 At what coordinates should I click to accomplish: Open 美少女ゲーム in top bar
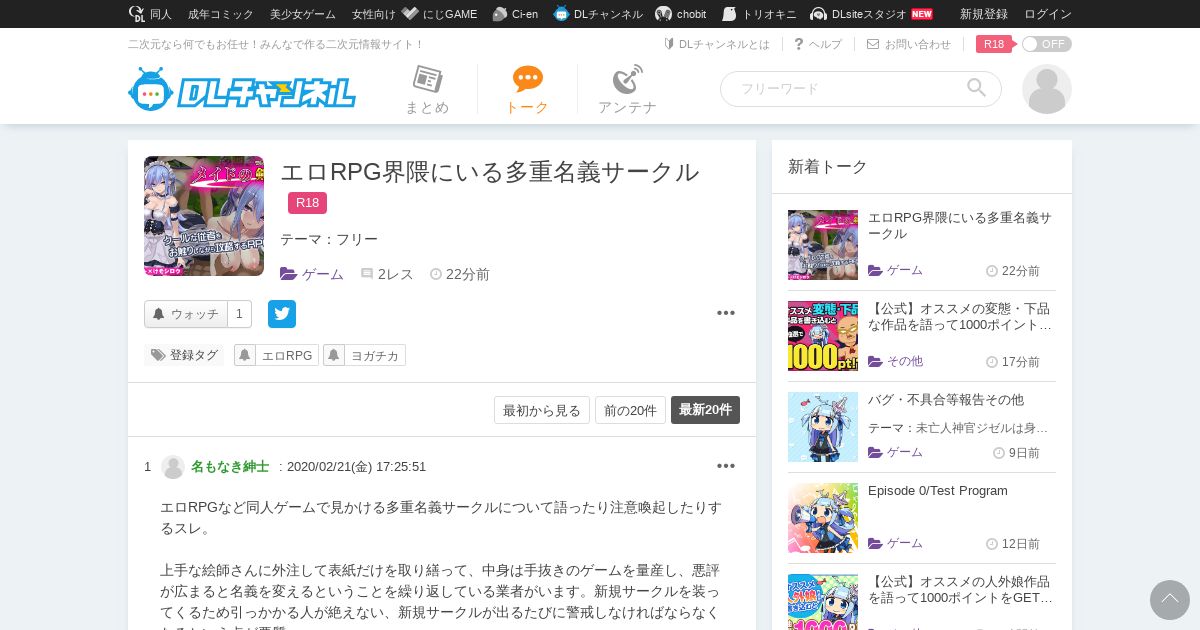point(303,14)
